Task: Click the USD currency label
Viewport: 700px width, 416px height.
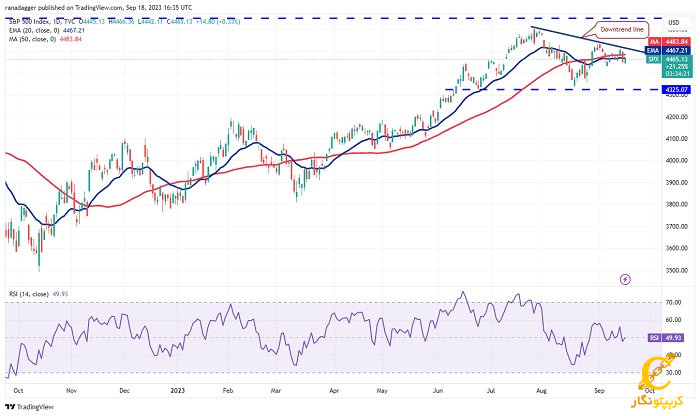Action: pos(674,22)
